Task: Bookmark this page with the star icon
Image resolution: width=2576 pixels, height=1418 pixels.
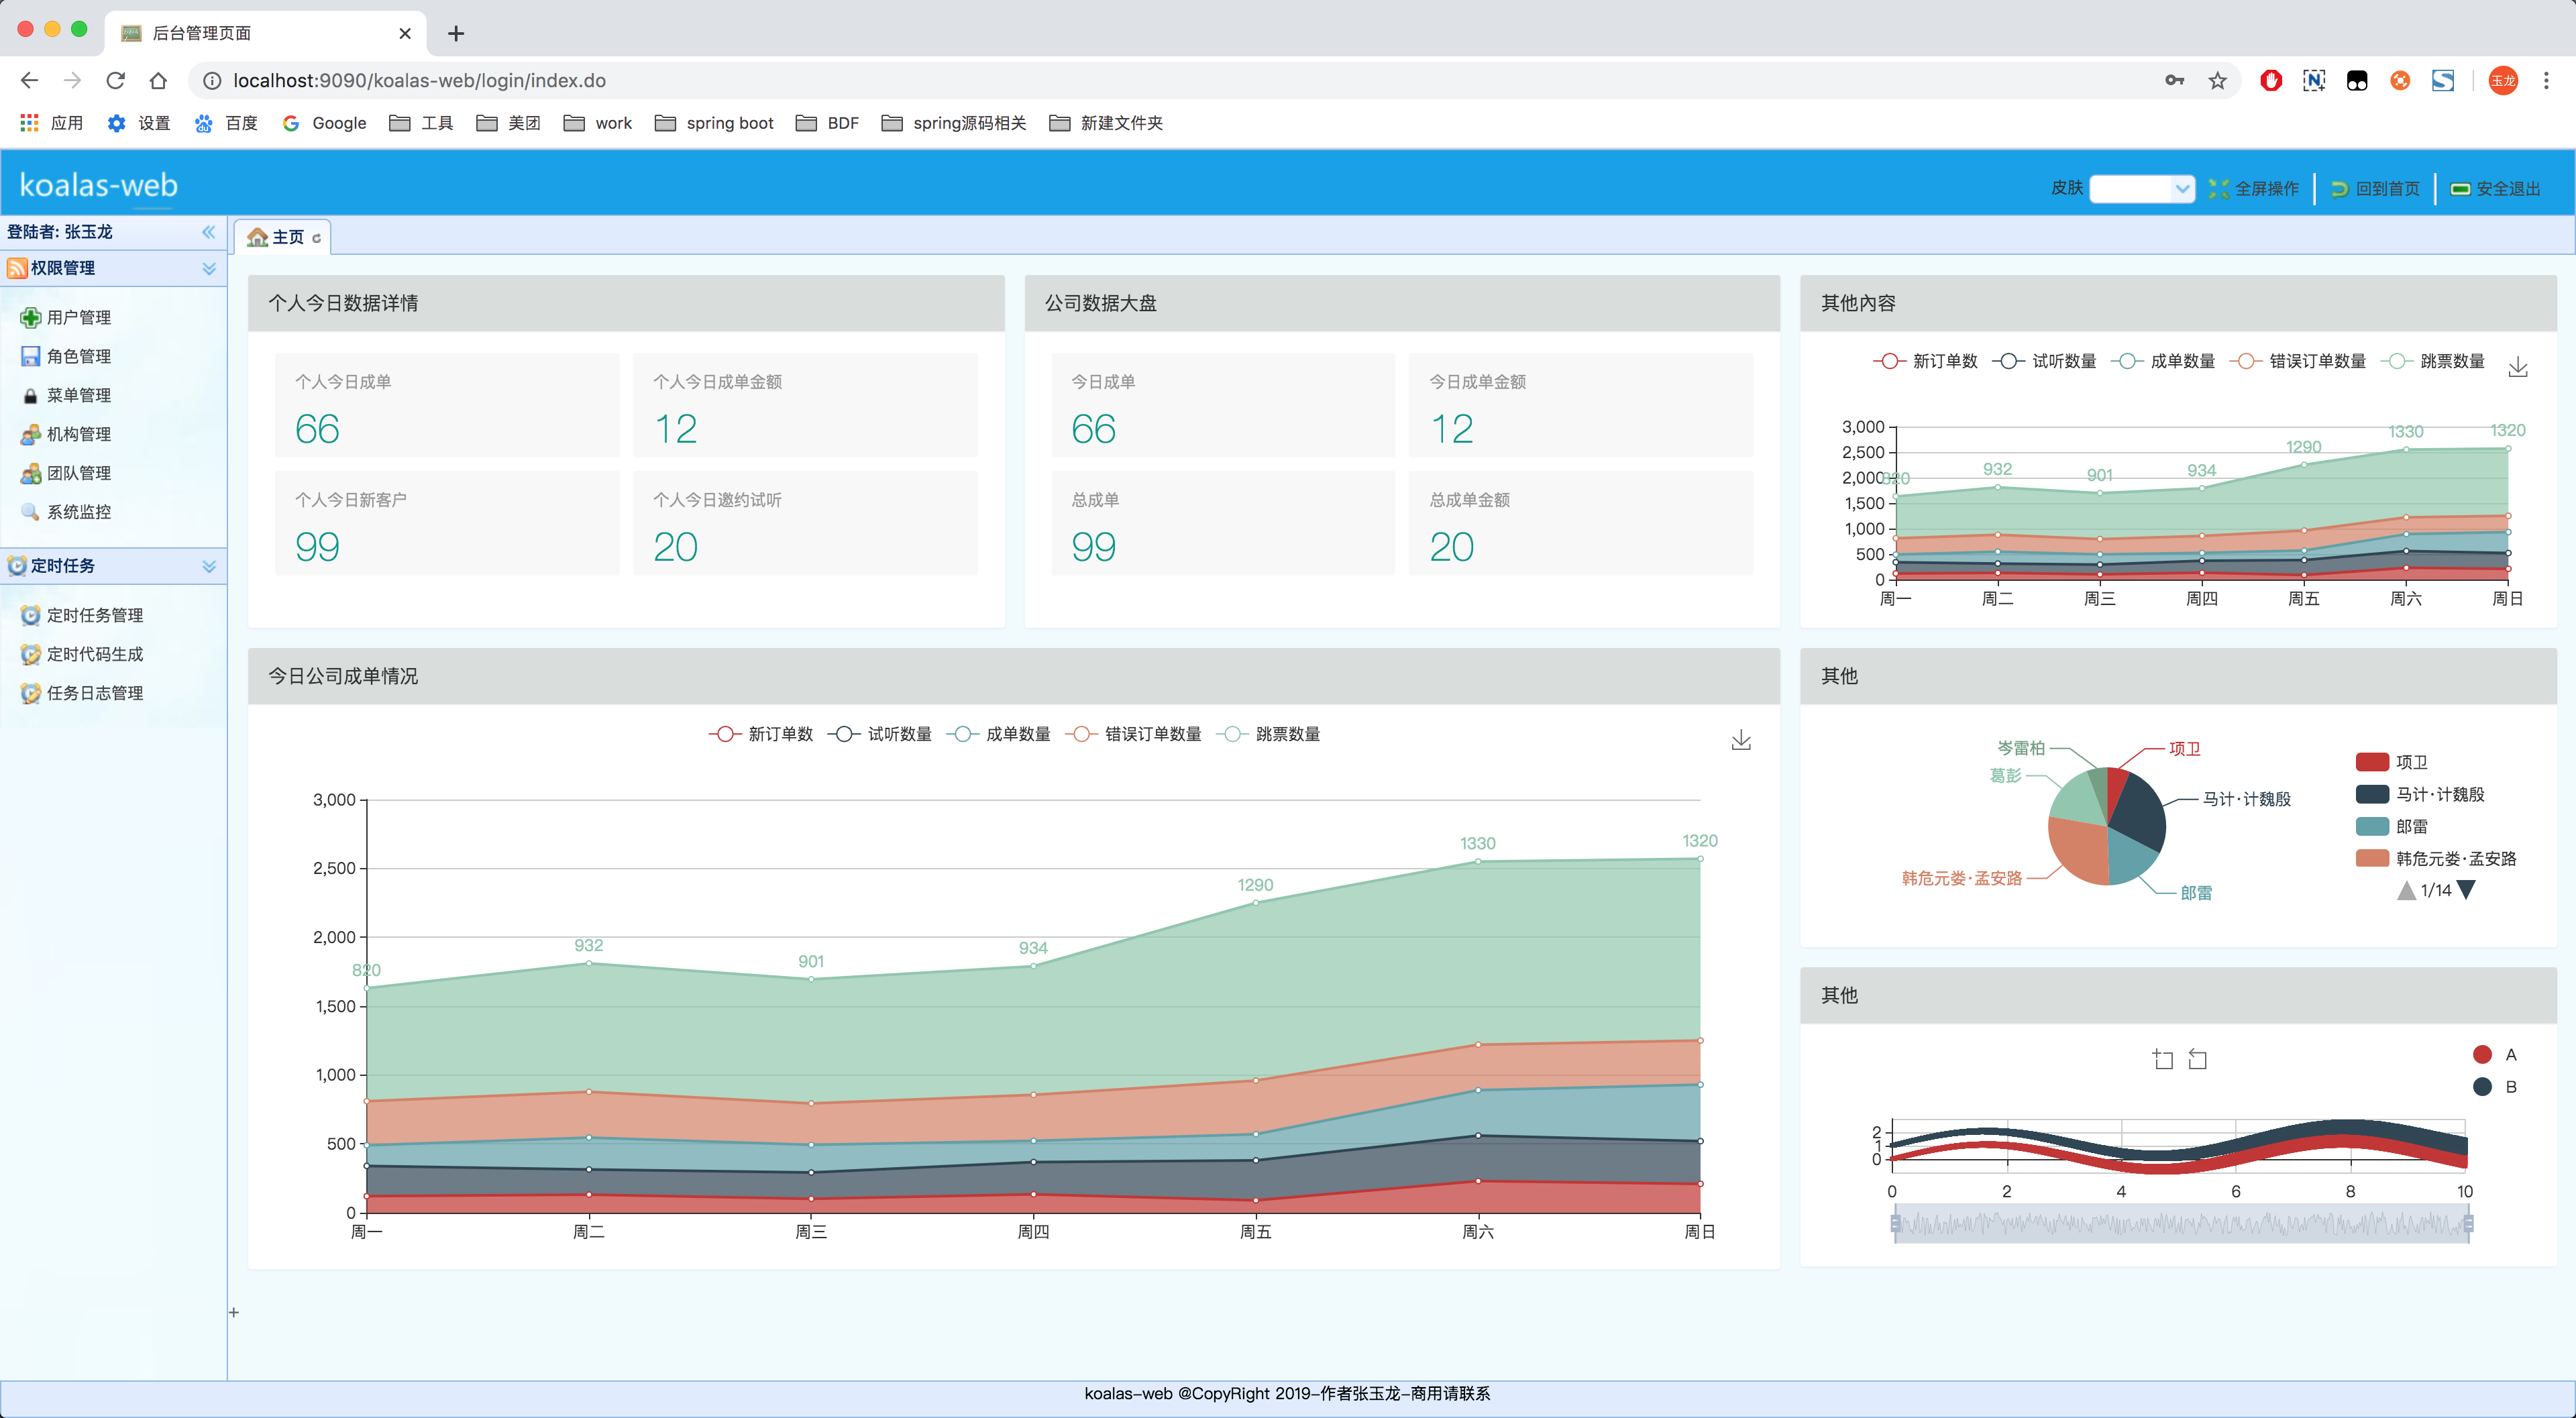Action: (x=2217, y=80)
